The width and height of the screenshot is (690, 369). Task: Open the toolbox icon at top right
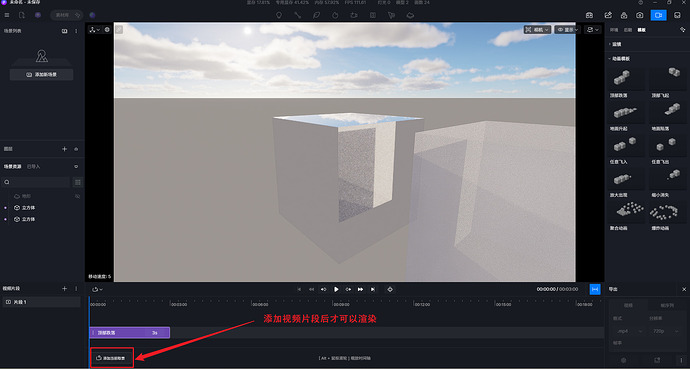point(589,15)
